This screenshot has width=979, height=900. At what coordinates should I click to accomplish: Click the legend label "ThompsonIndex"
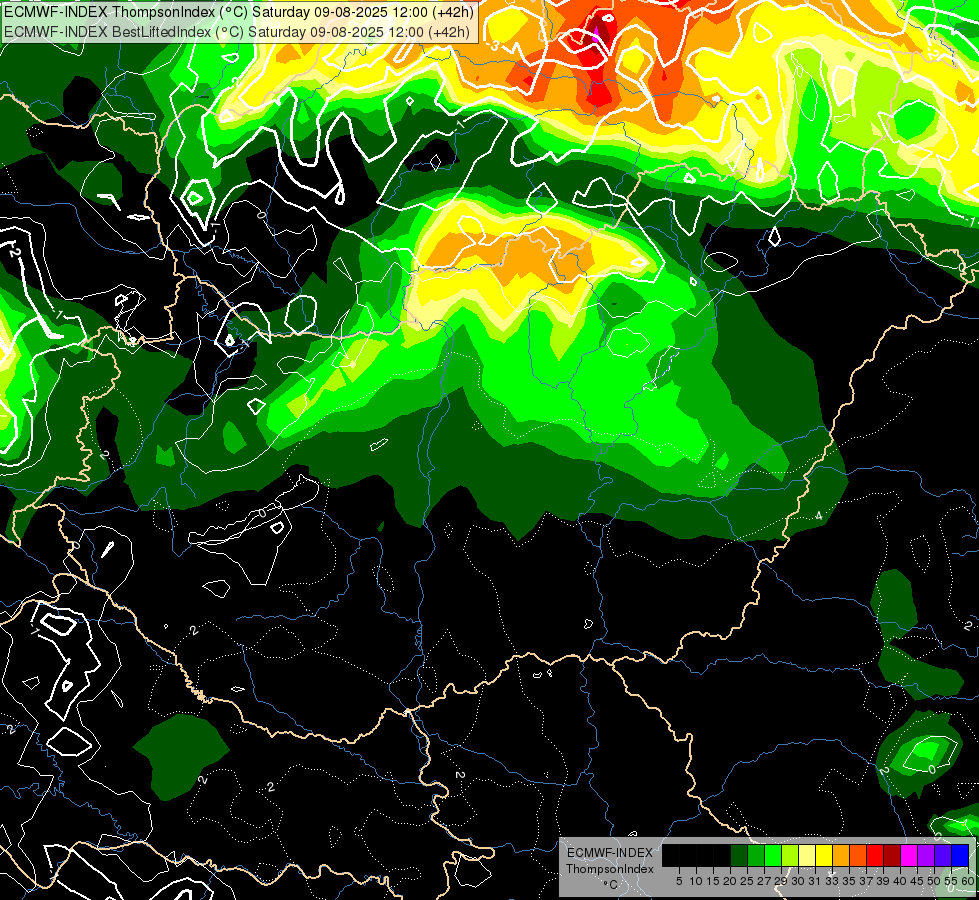(610, 869)
